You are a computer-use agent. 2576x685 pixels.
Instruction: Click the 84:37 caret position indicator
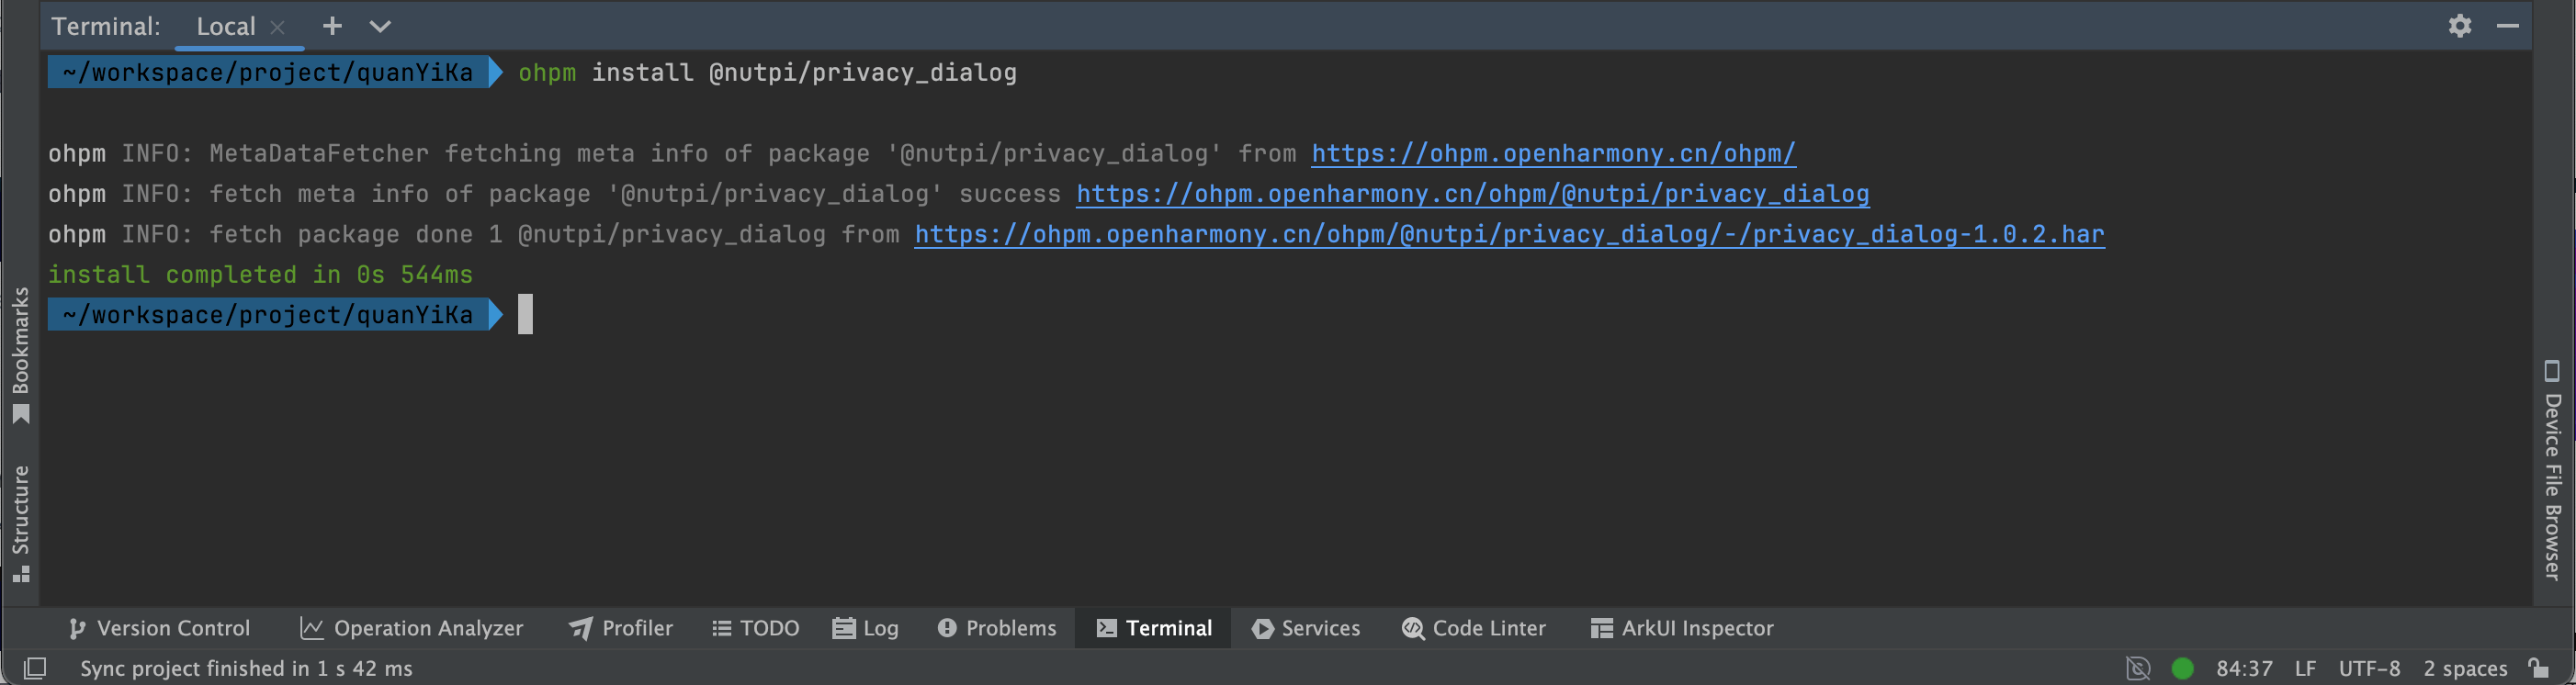2244,668
